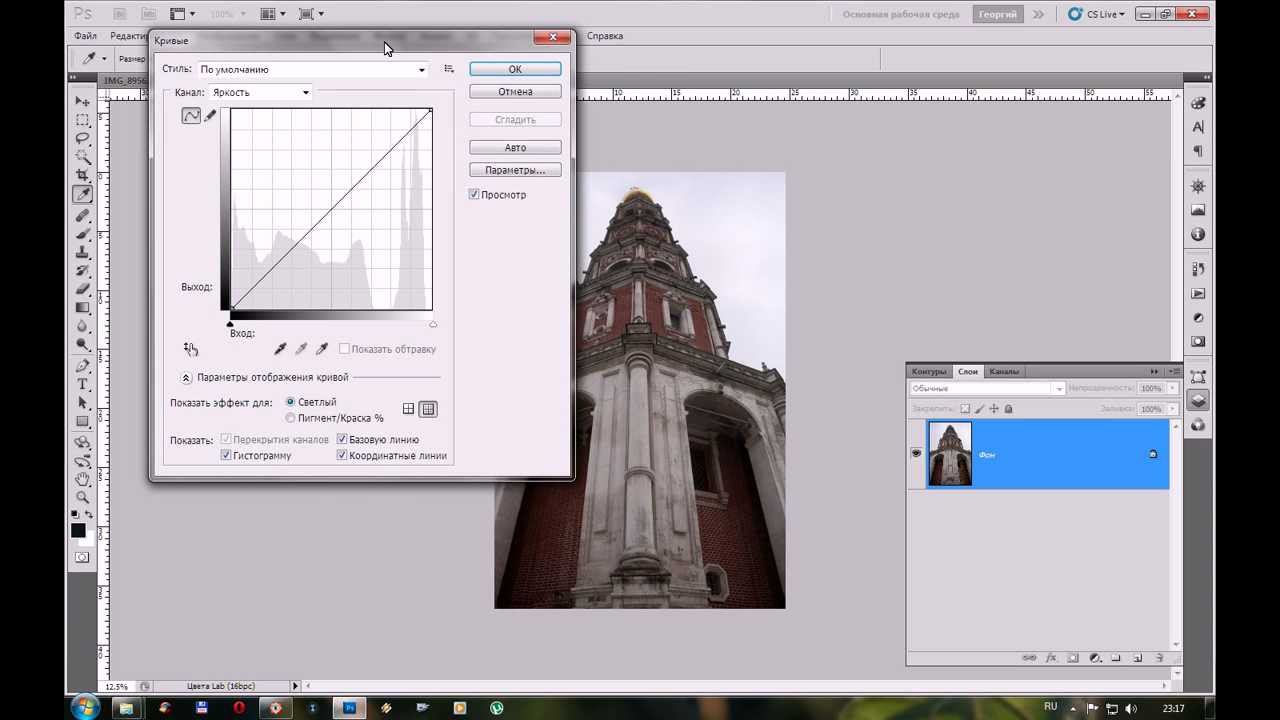Switch to the detailed grid icon

coord(428,409)
